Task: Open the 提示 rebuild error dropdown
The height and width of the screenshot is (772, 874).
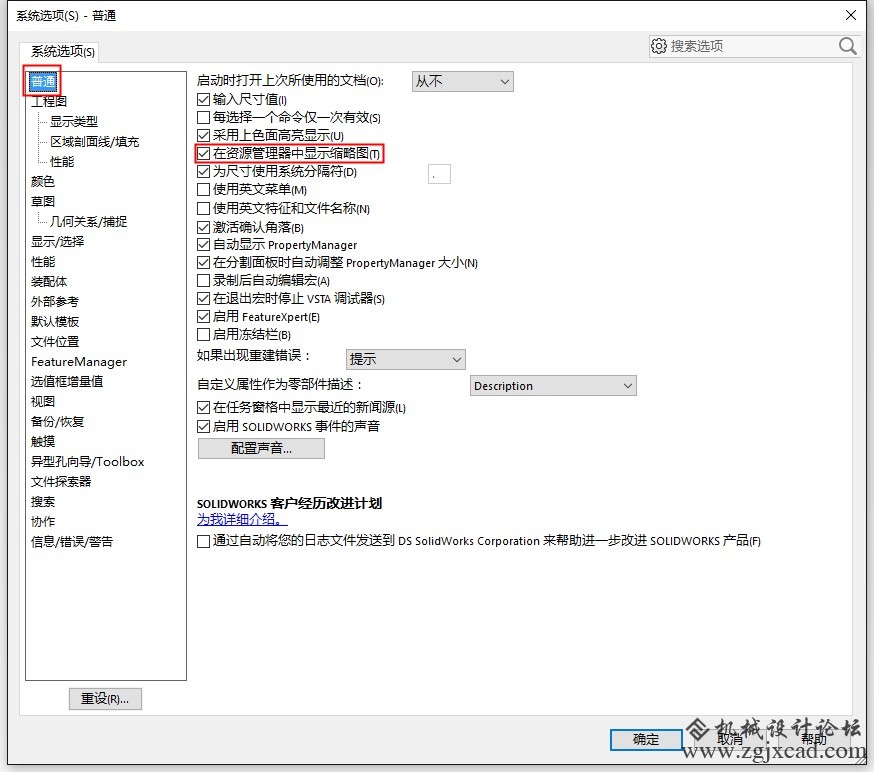Action: [x=406, y=360]
